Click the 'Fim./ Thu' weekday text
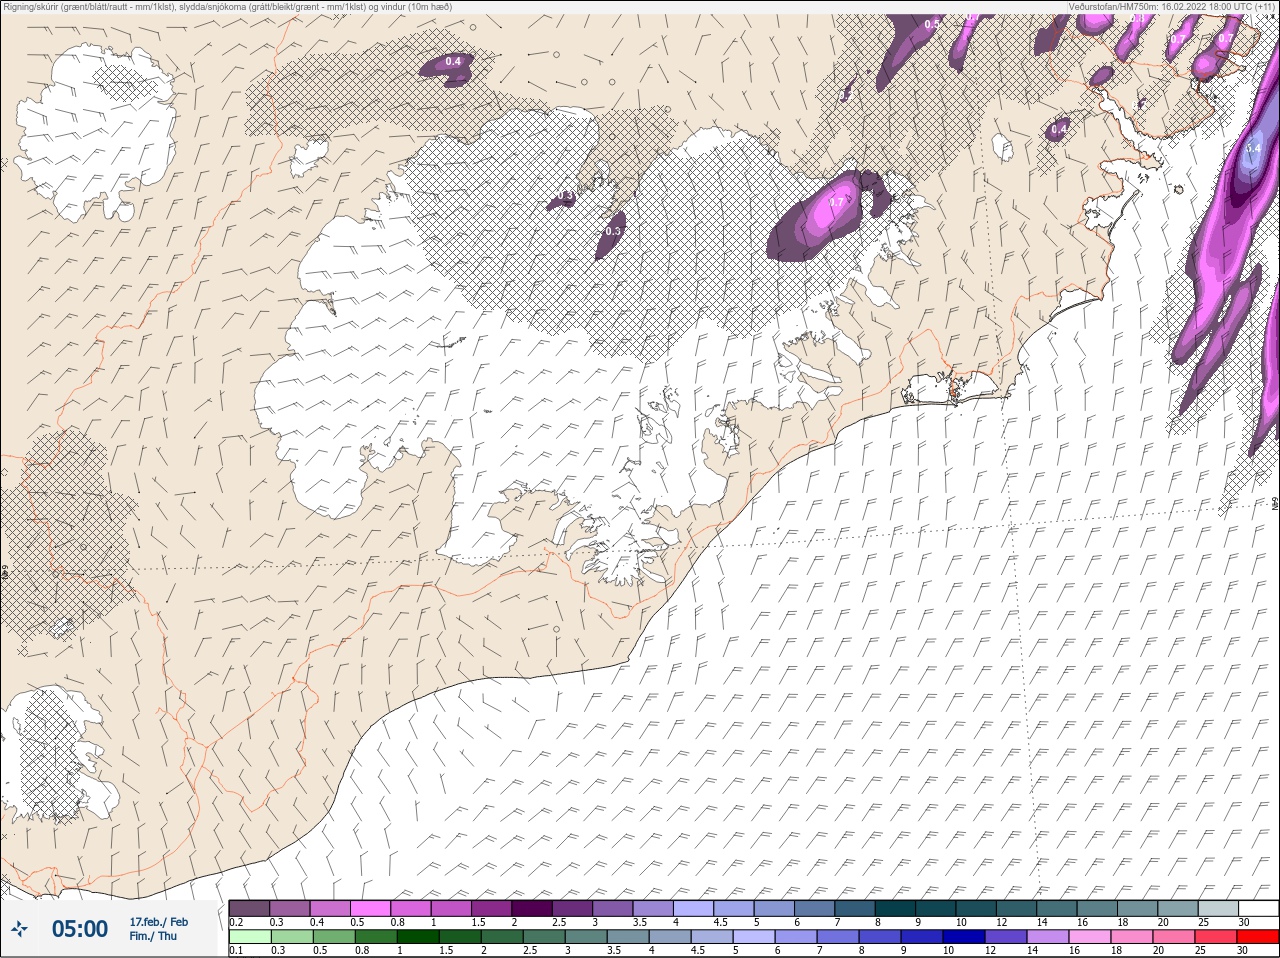The image size is (1280, 958). [153, 936]
